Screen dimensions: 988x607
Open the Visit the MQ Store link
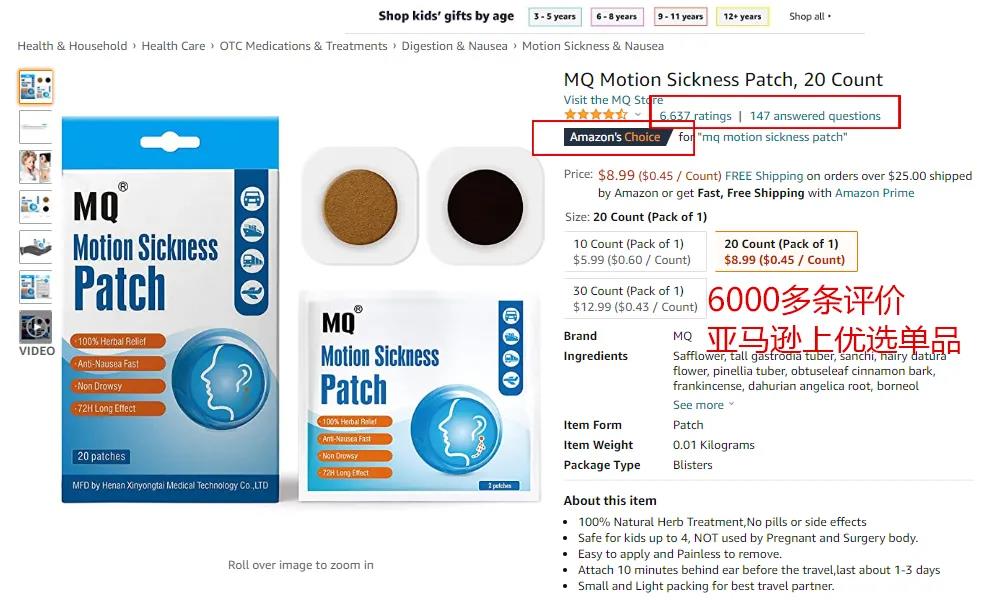613,100
